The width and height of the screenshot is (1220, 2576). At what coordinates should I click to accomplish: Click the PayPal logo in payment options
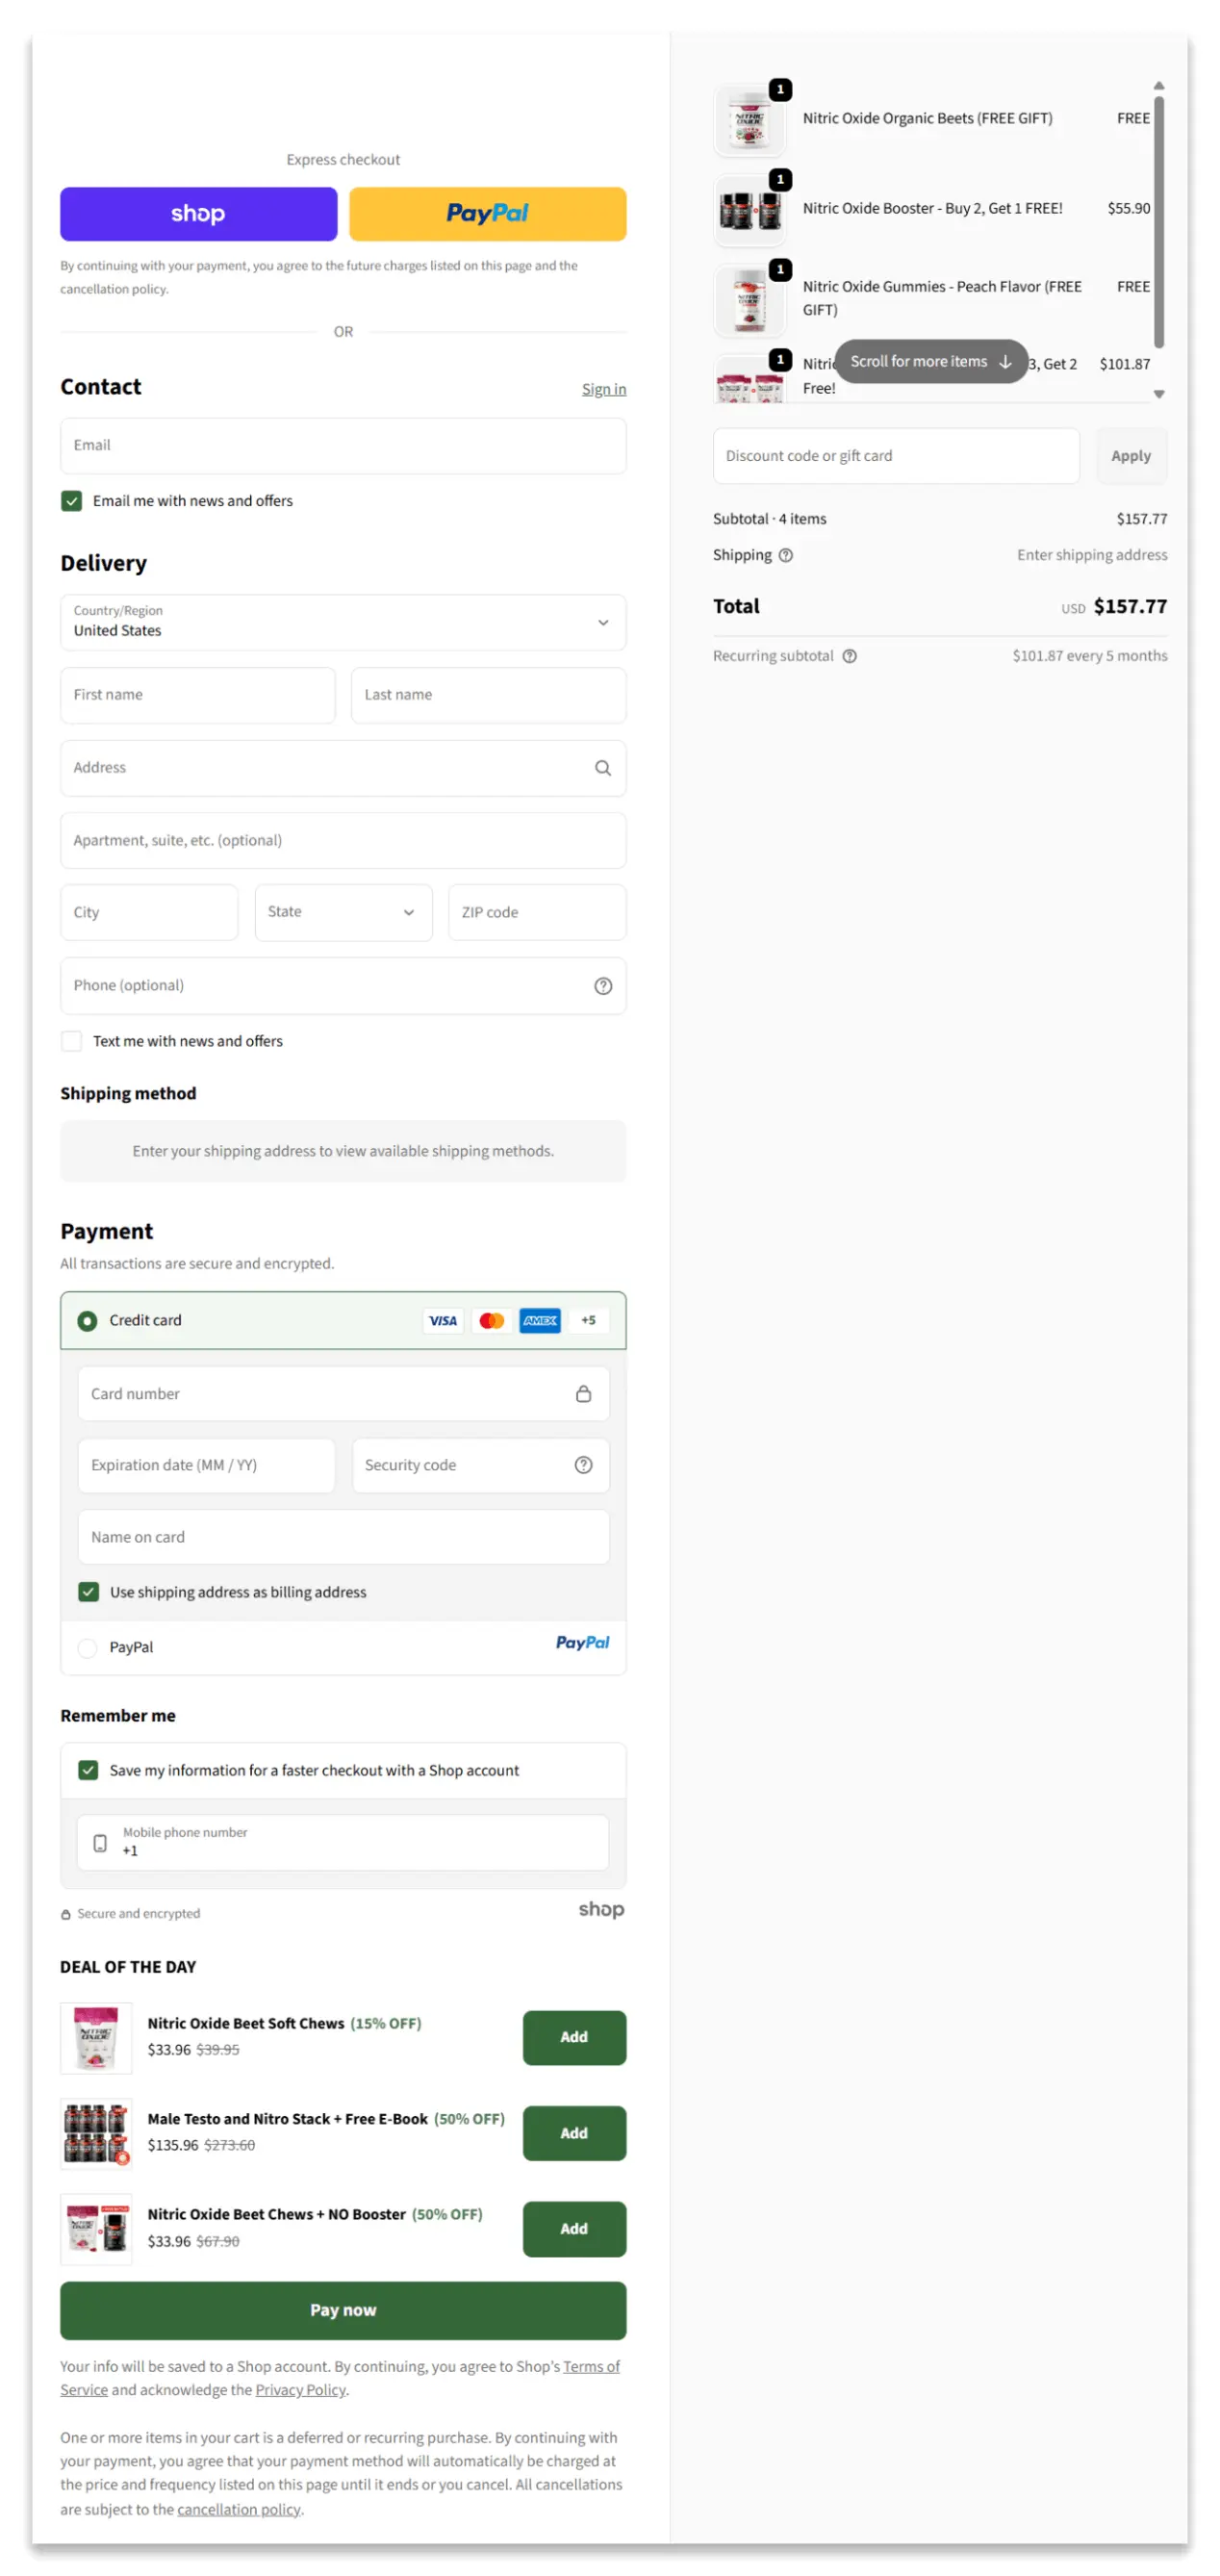coord(582,1643)
